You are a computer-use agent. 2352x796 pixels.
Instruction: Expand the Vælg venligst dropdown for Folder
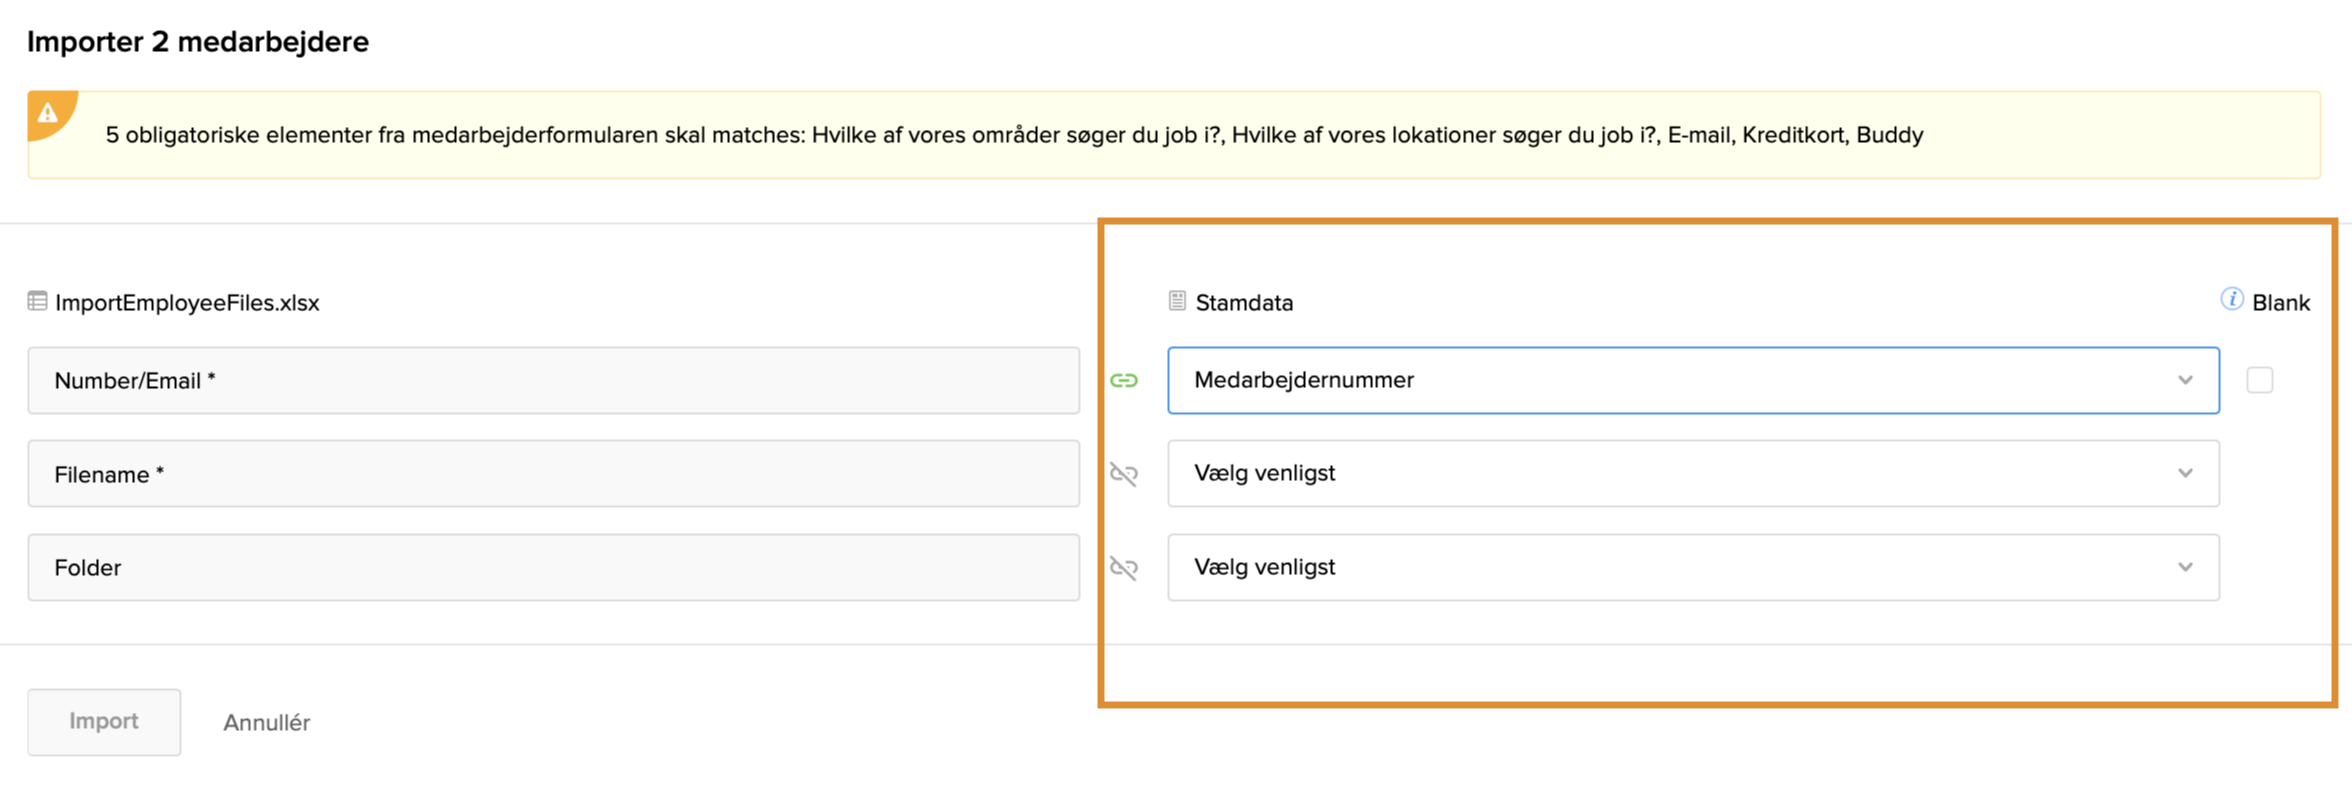[x=1692, y=567]
